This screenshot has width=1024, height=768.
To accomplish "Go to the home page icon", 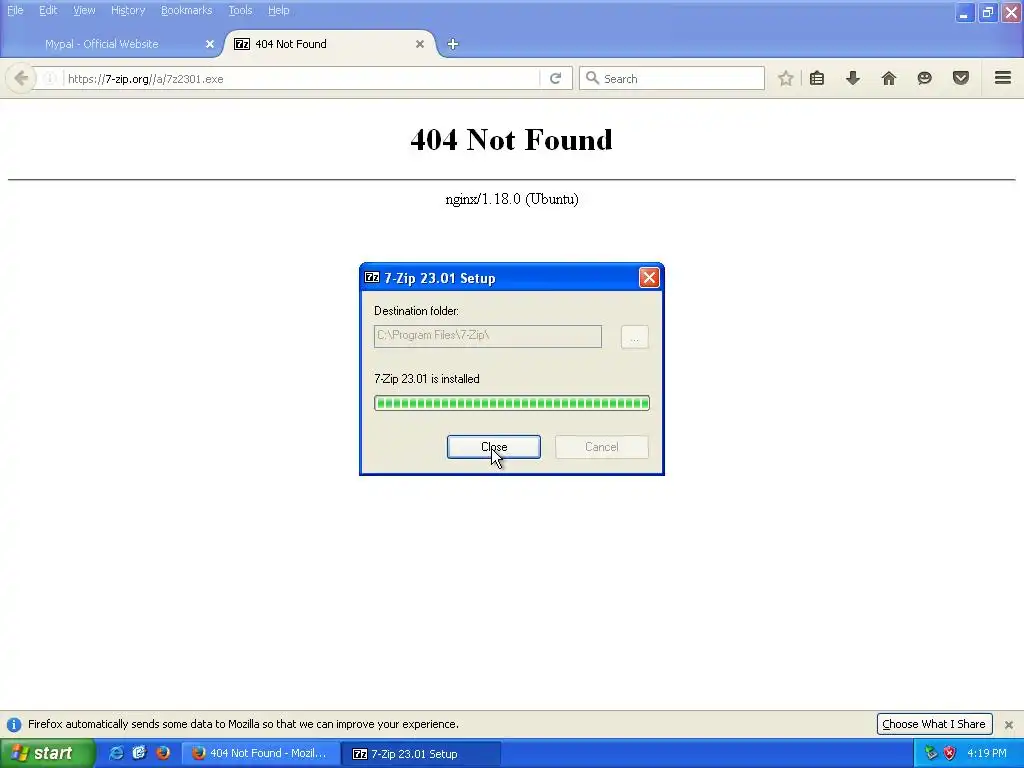I will [889, 78].
